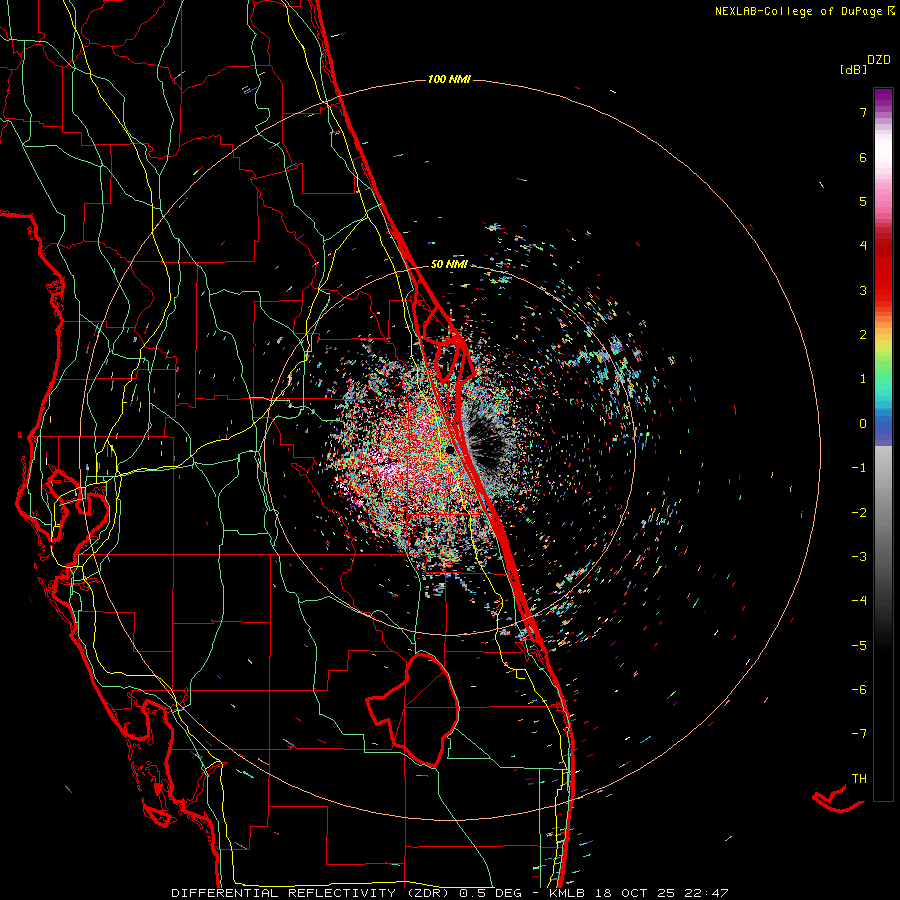Click the 50 NMI range ring label

449,264
